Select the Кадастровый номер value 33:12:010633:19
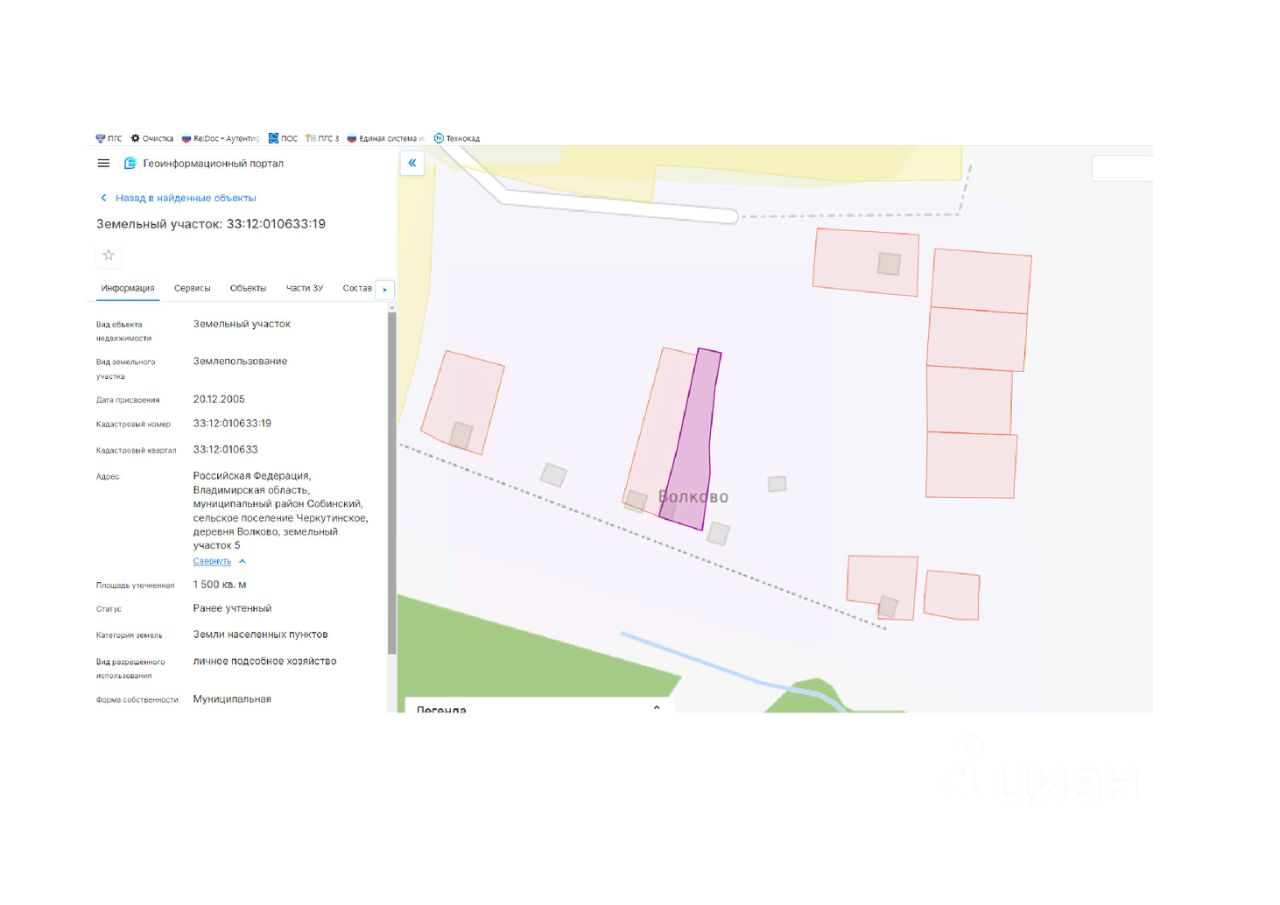Image resolution: width=1280 pixels, height=905 pixels. 232,424
